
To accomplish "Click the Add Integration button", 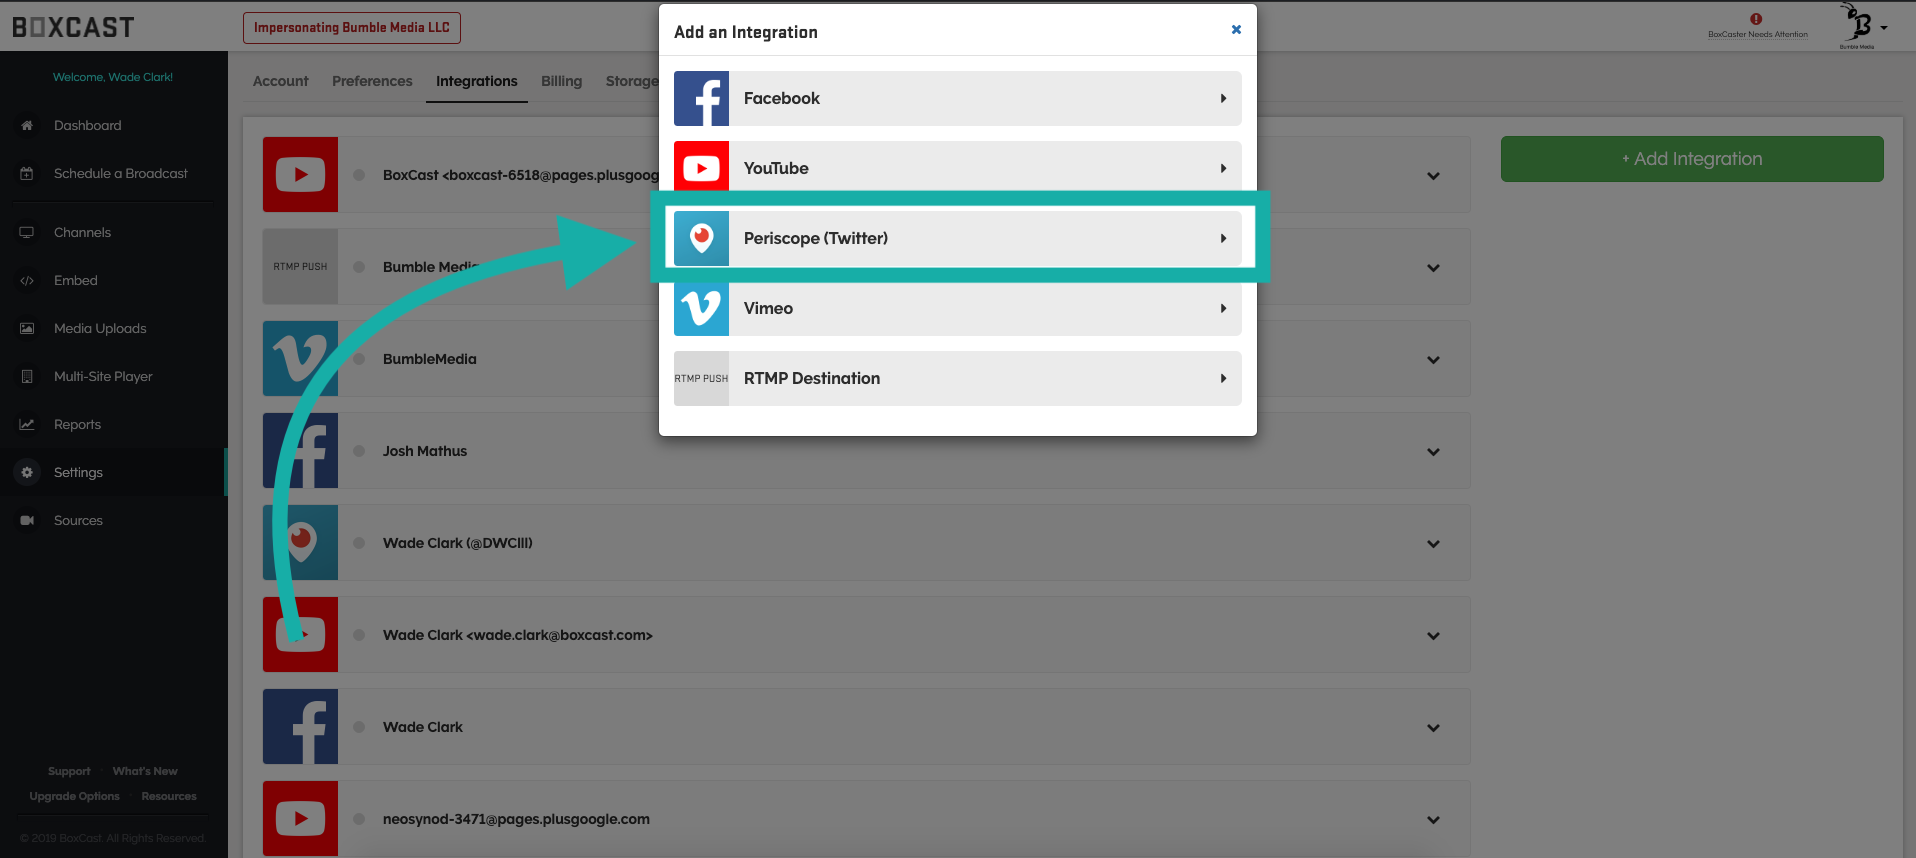I will click(x=1691, y=159).
